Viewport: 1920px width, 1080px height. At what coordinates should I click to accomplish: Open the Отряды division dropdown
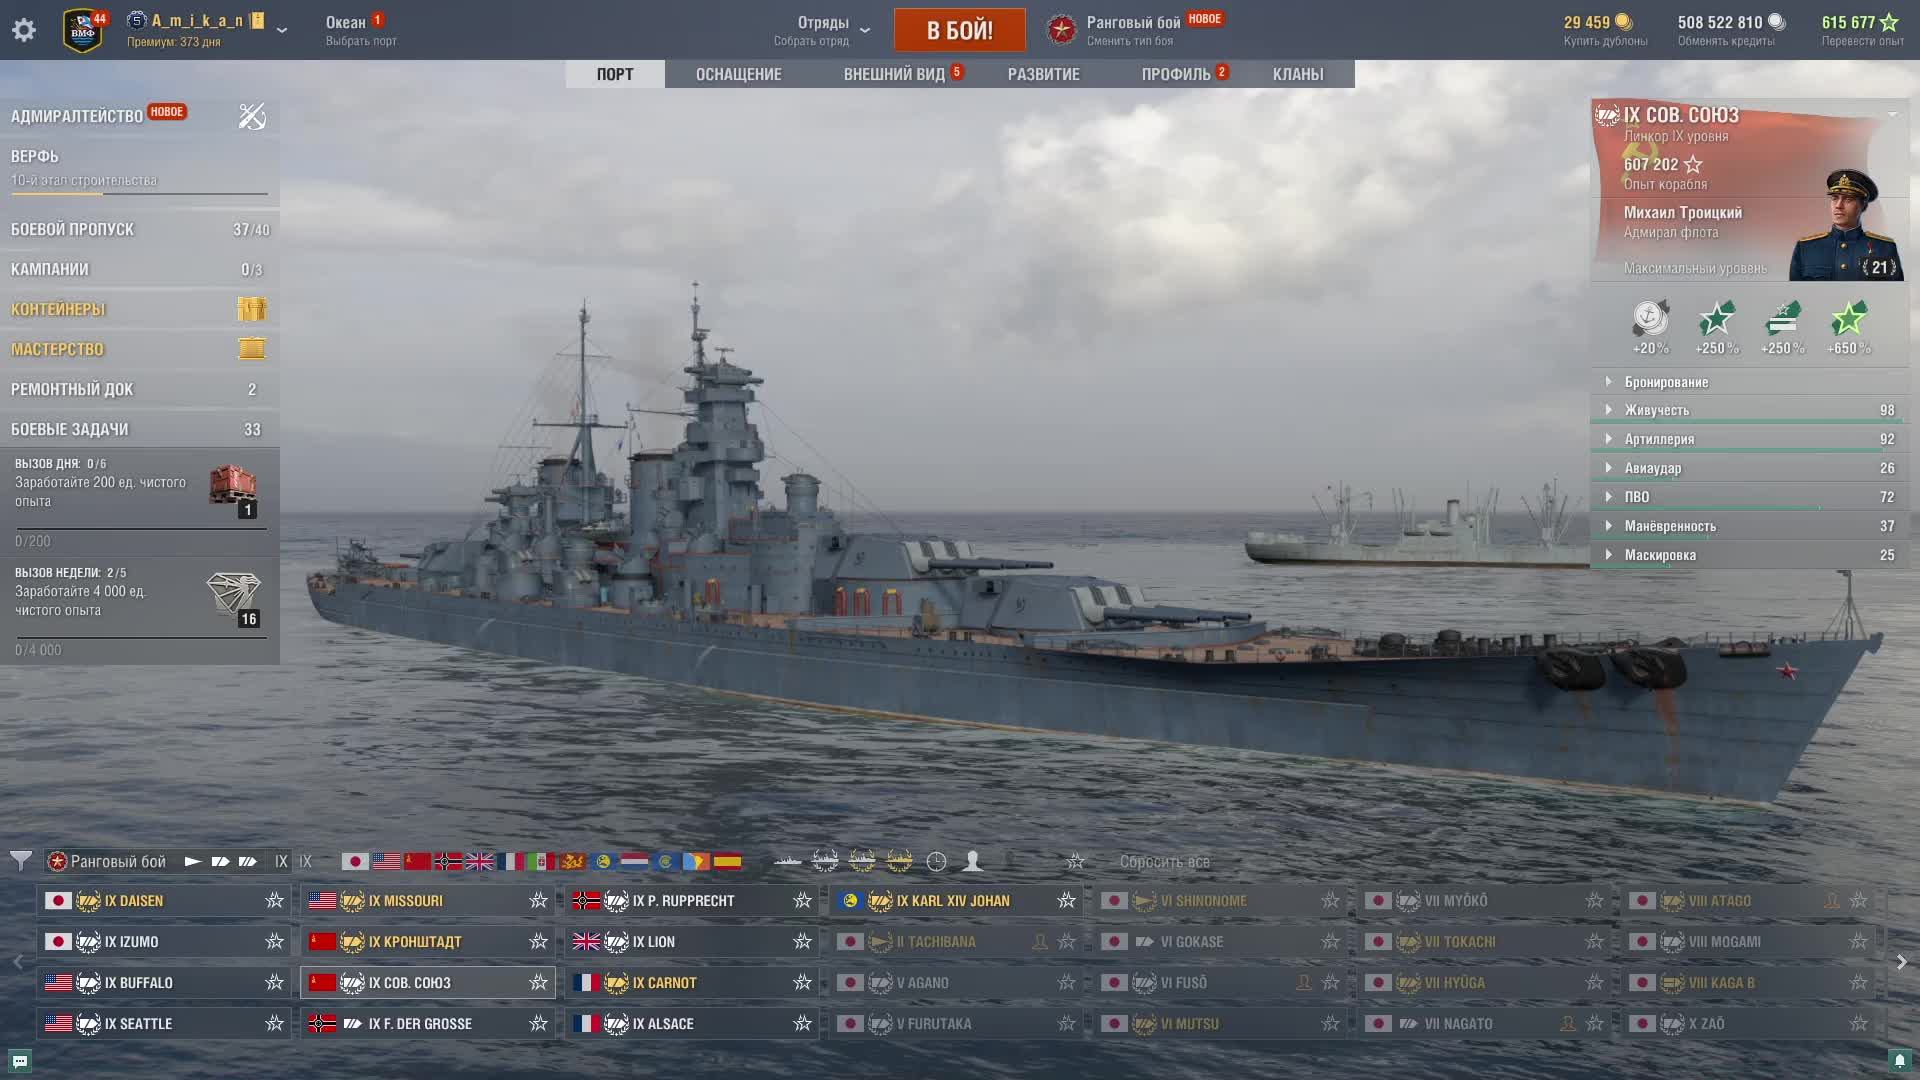(x=824, y=30)
